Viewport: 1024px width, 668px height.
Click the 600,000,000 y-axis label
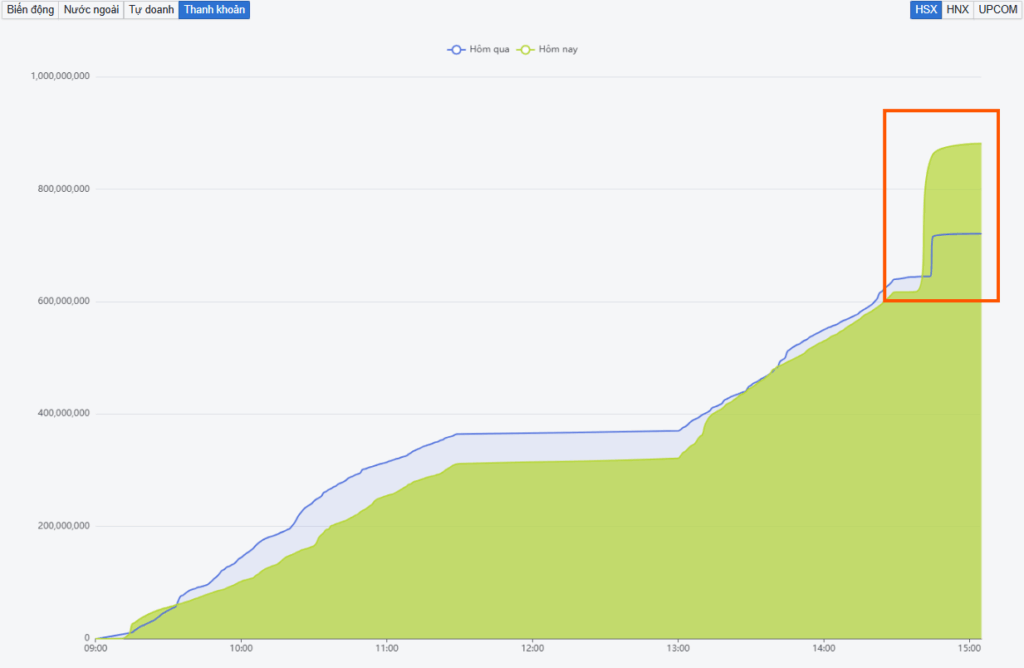pos(63,302)
